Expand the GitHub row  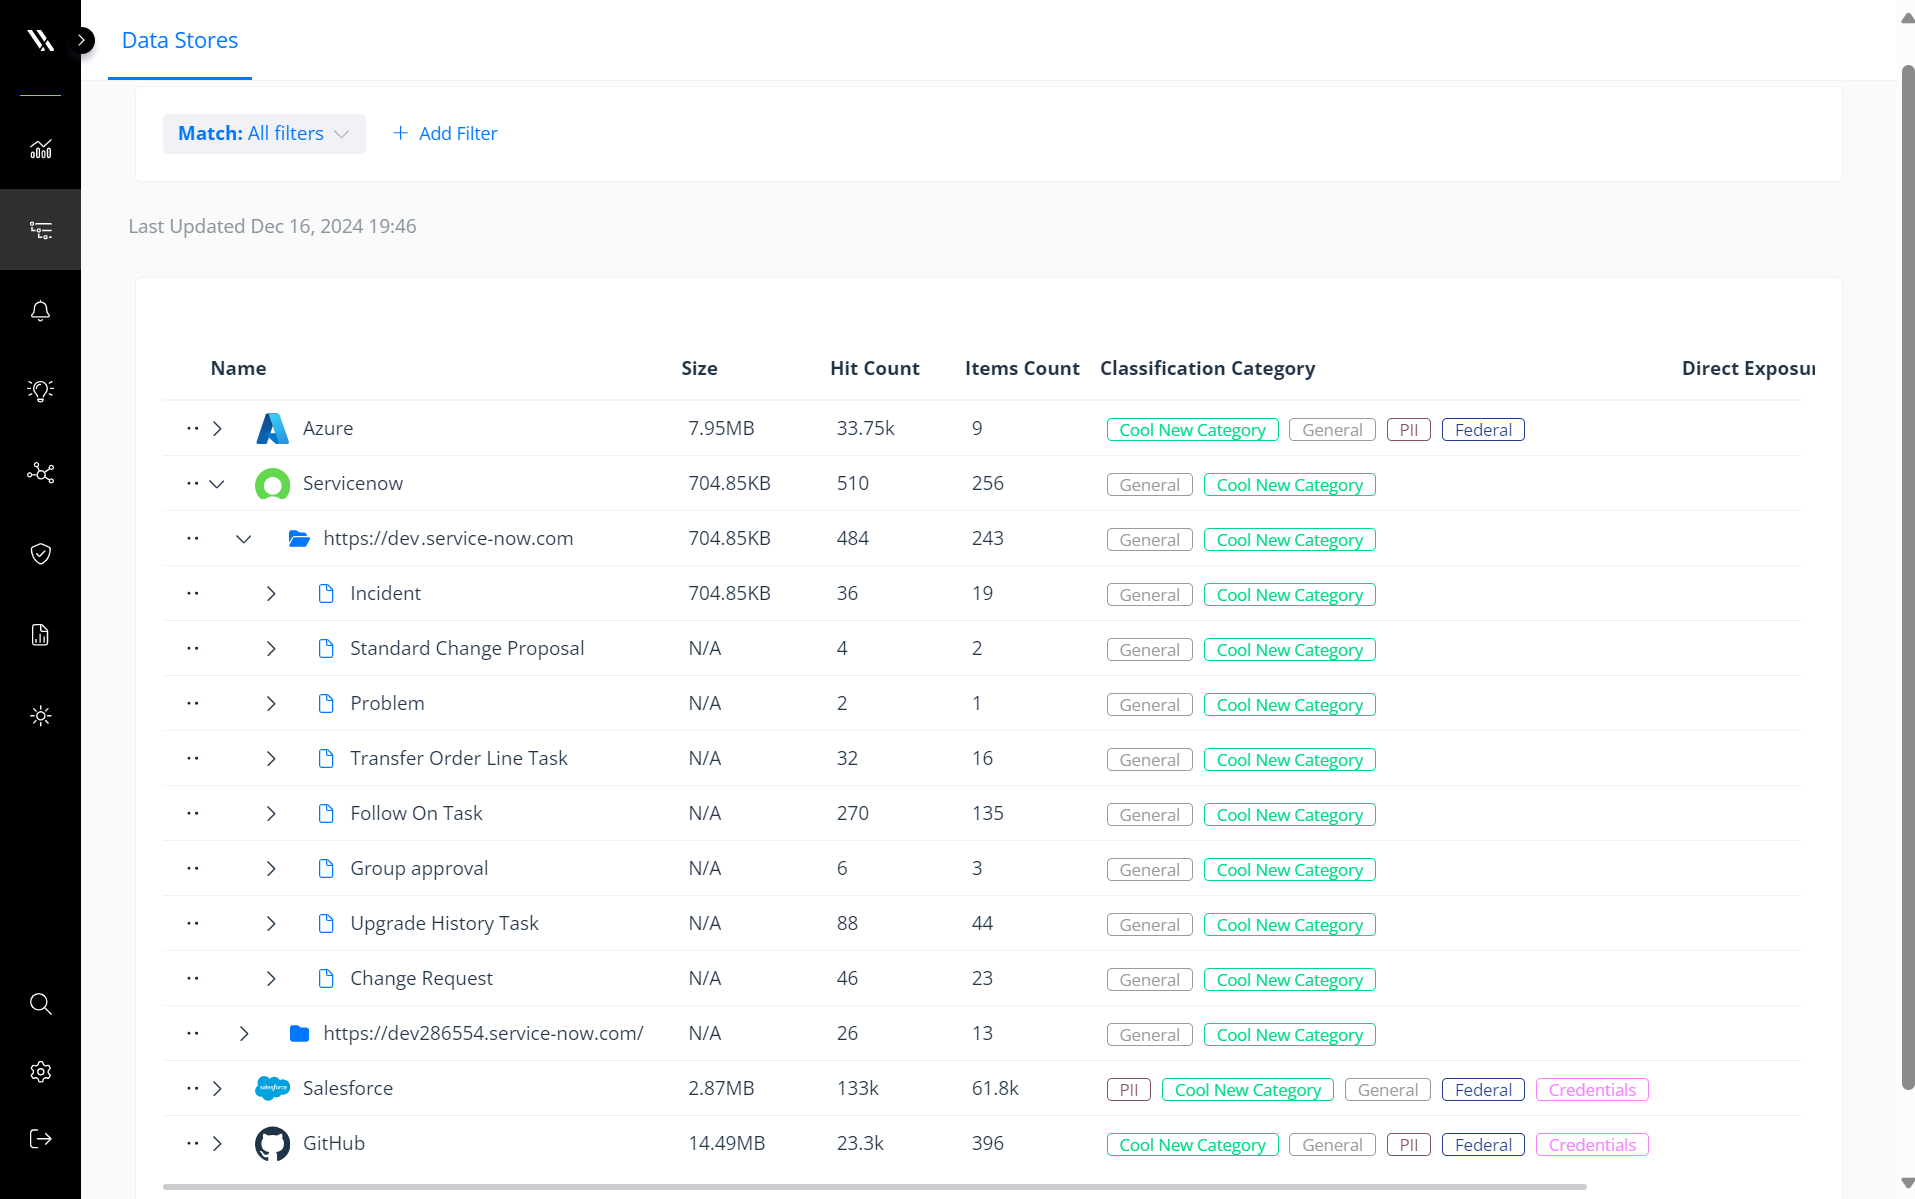tap(217, 1144)
